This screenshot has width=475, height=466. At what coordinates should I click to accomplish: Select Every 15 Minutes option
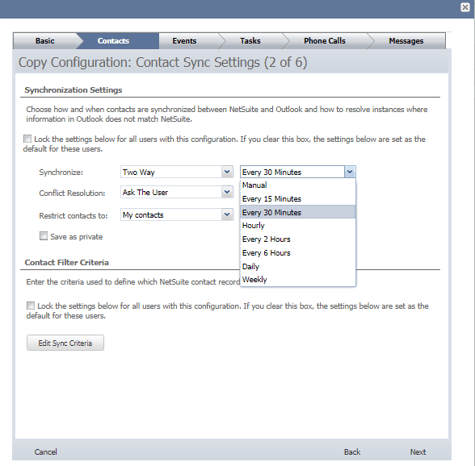pos(298,199)
